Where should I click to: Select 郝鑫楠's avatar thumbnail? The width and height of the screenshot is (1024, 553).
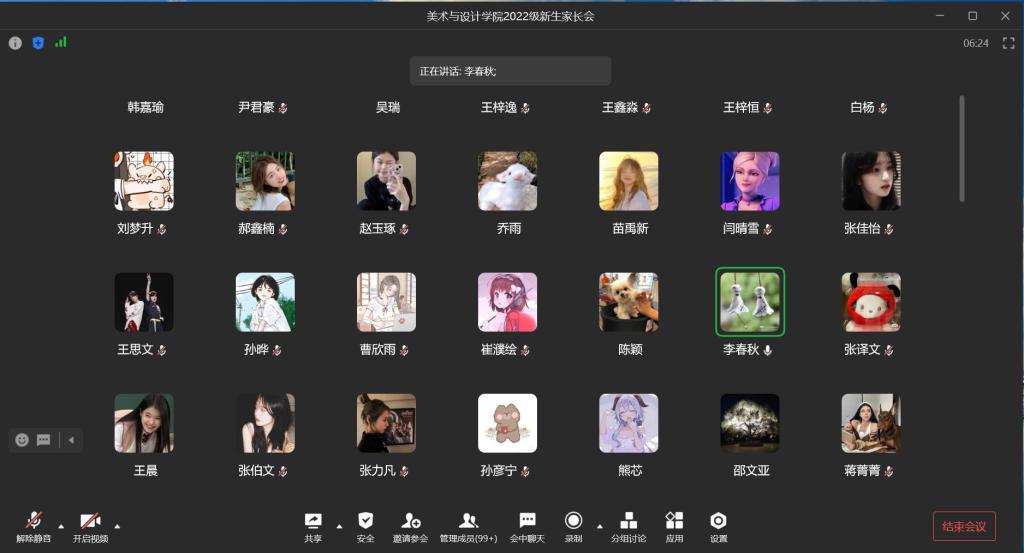tap(265, 181)
